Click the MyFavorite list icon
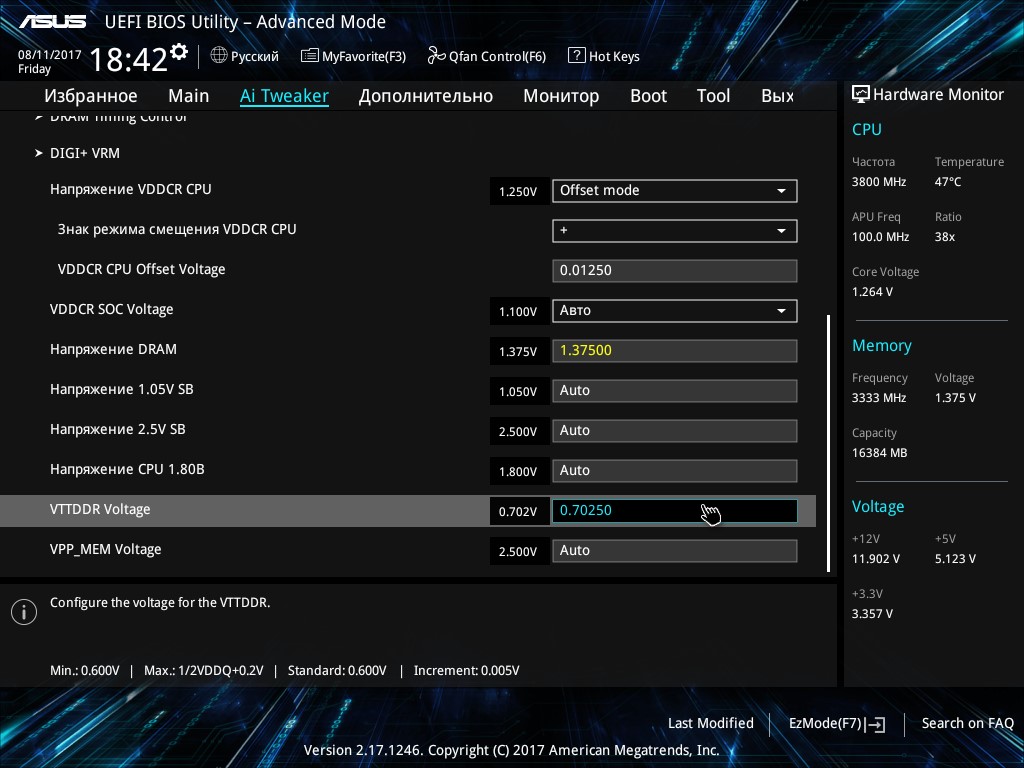 [x=310, y=56]
